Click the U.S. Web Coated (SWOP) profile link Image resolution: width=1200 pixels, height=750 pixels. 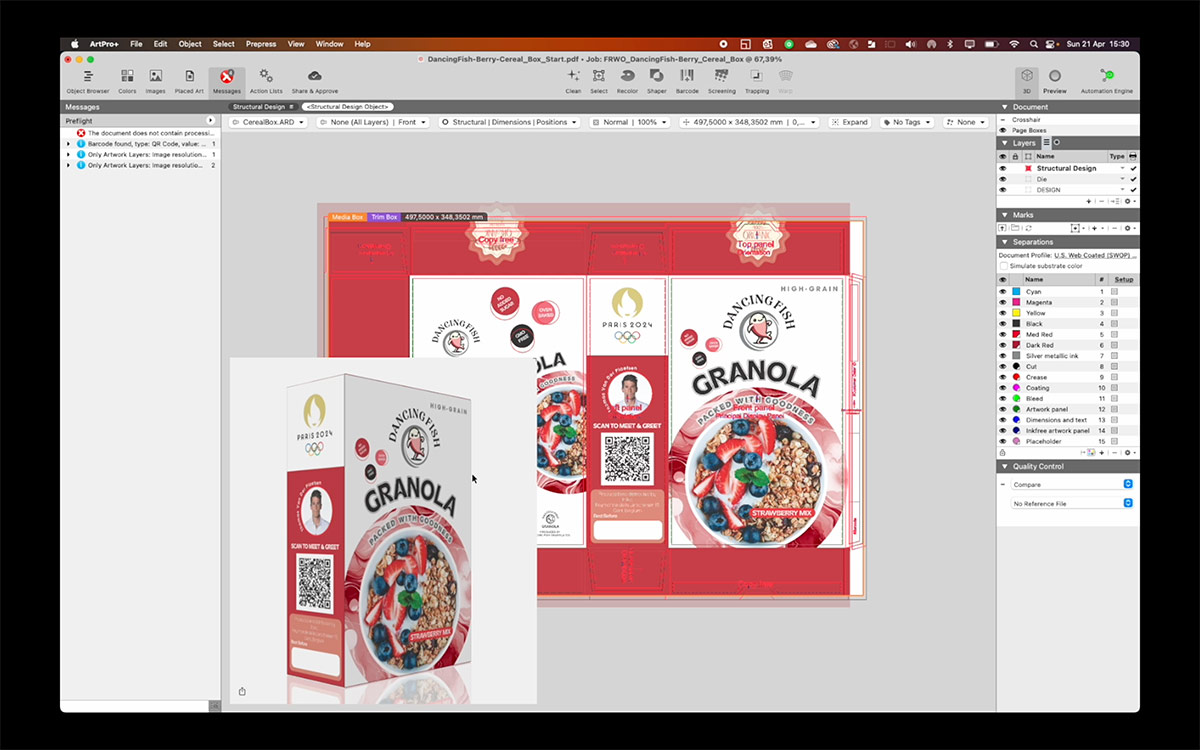point(1094,255)
